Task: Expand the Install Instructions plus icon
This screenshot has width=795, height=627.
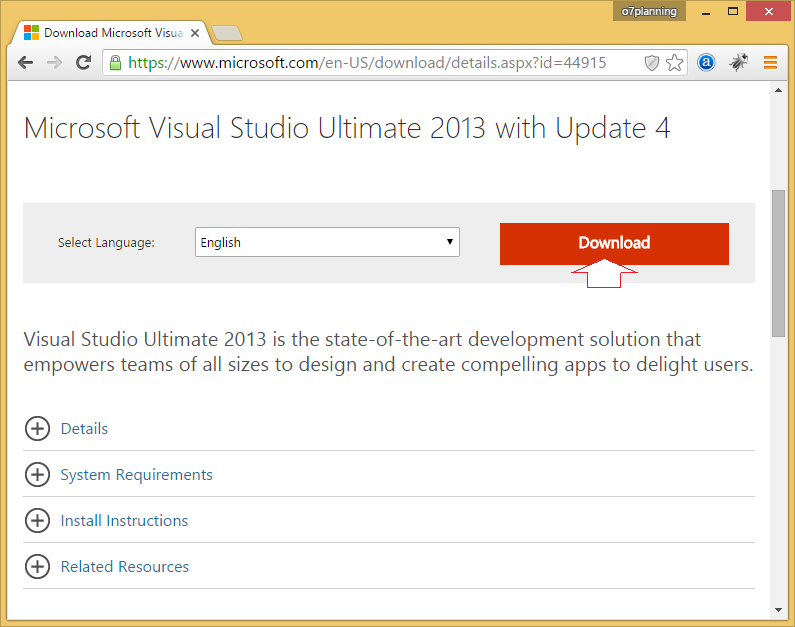Action: point(38,521)
